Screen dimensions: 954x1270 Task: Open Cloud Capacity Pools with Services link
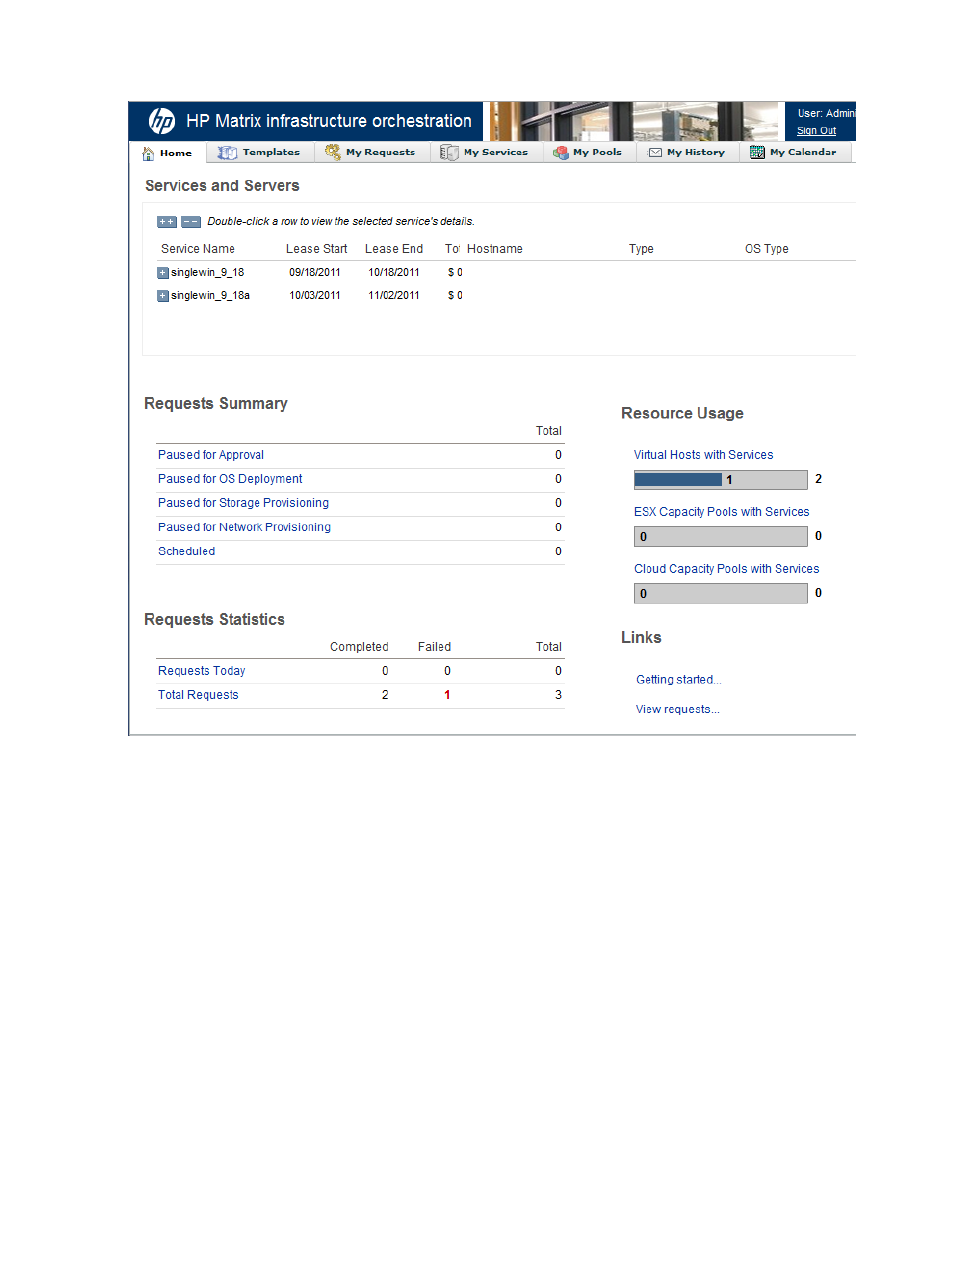pos(726,569)
